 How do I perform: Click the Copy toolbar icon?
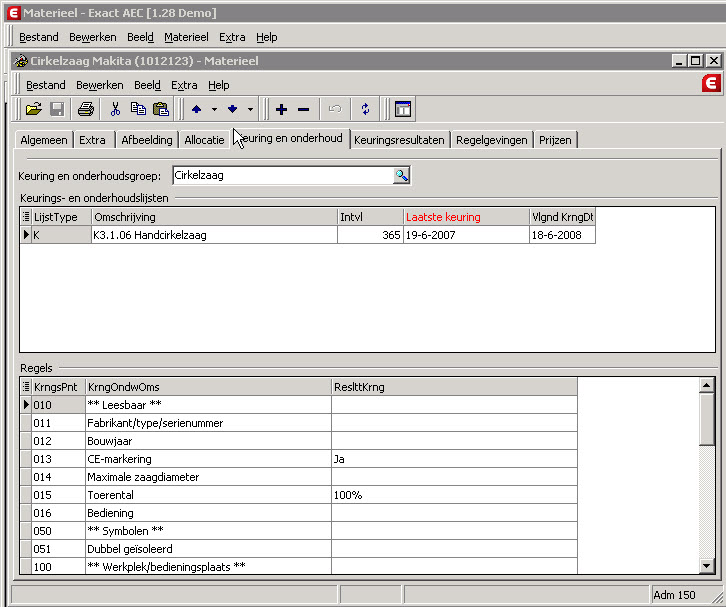point(138,109)
